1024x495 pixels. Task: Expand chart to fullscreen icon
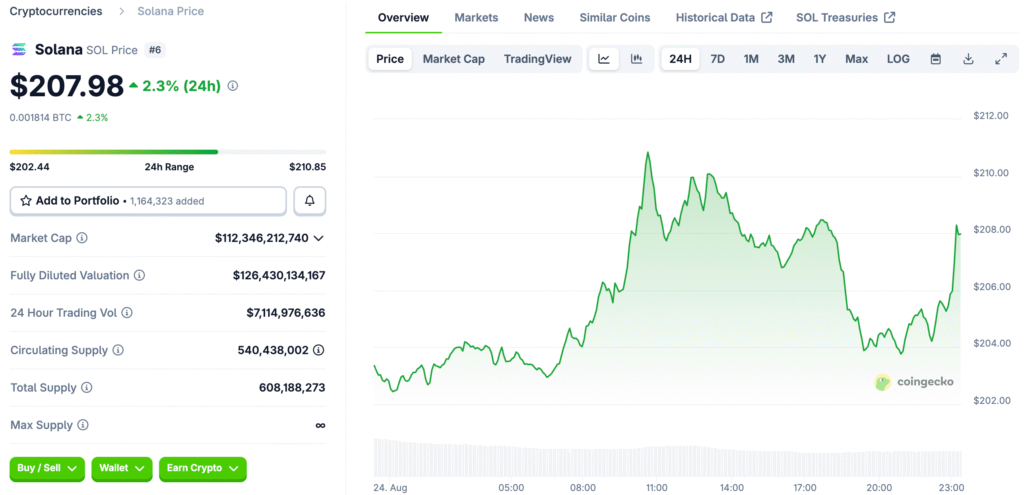tap(1000, 59)
